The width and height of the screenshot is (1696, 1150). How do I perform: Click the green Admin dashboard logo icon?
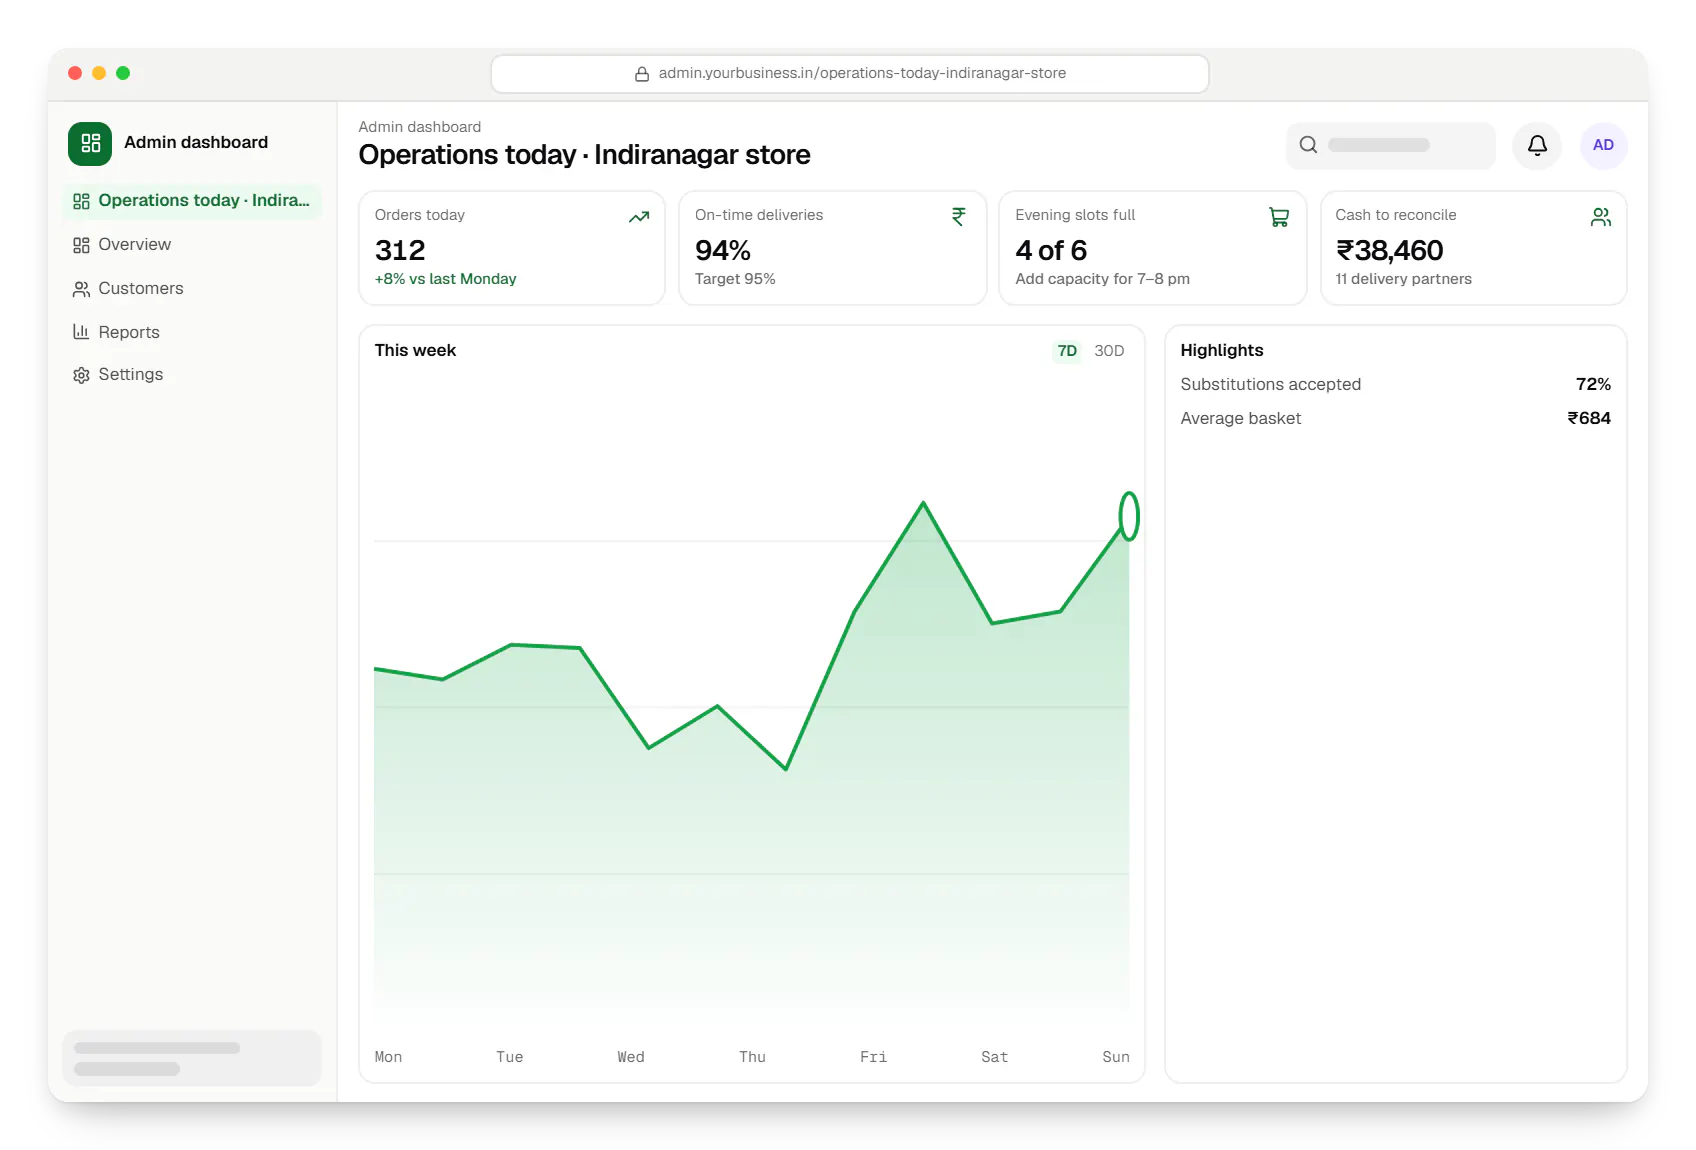pos(90,143)
